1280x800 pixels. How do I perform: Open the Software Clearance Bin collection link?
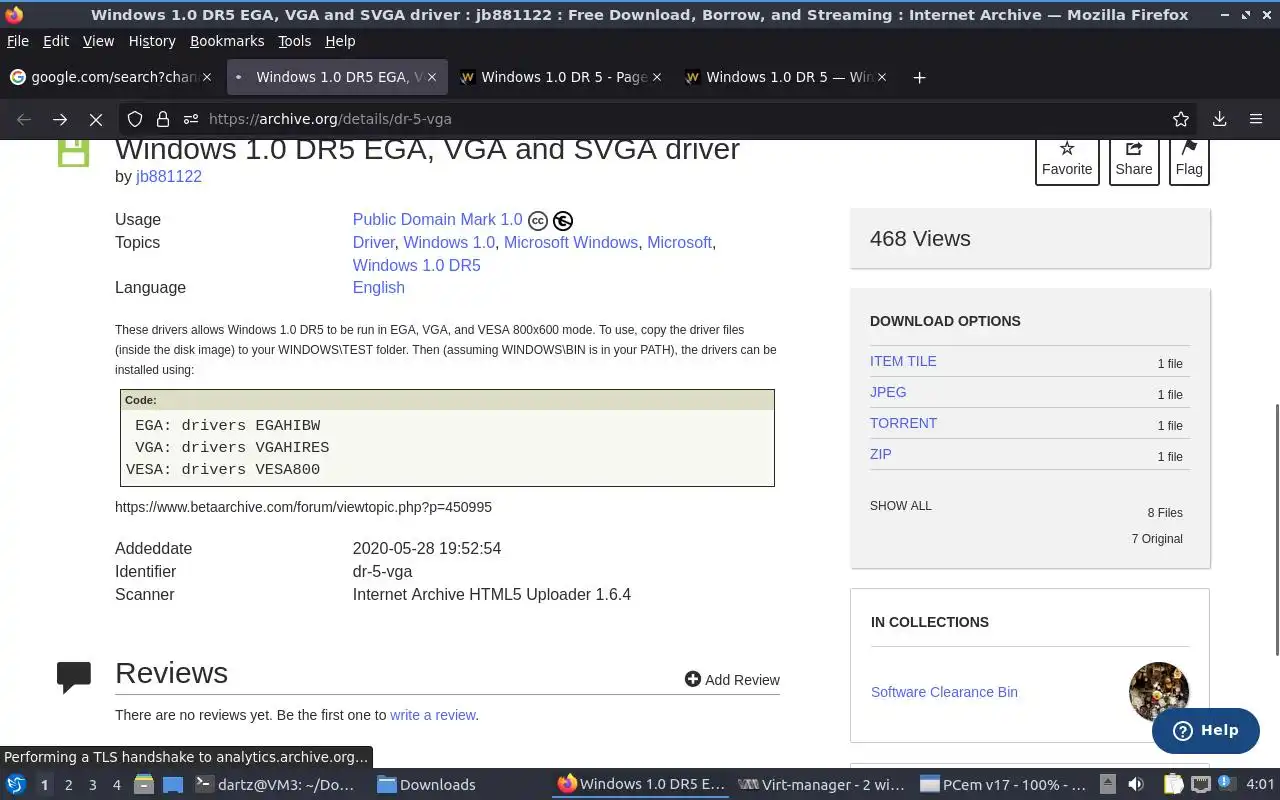(x=944, y=692)
